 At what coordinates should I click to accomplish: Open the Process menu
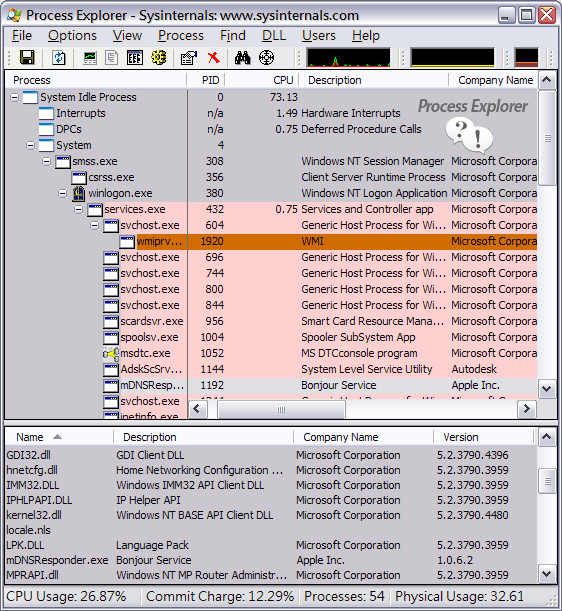pyautogui.click(x=181, y=36)
